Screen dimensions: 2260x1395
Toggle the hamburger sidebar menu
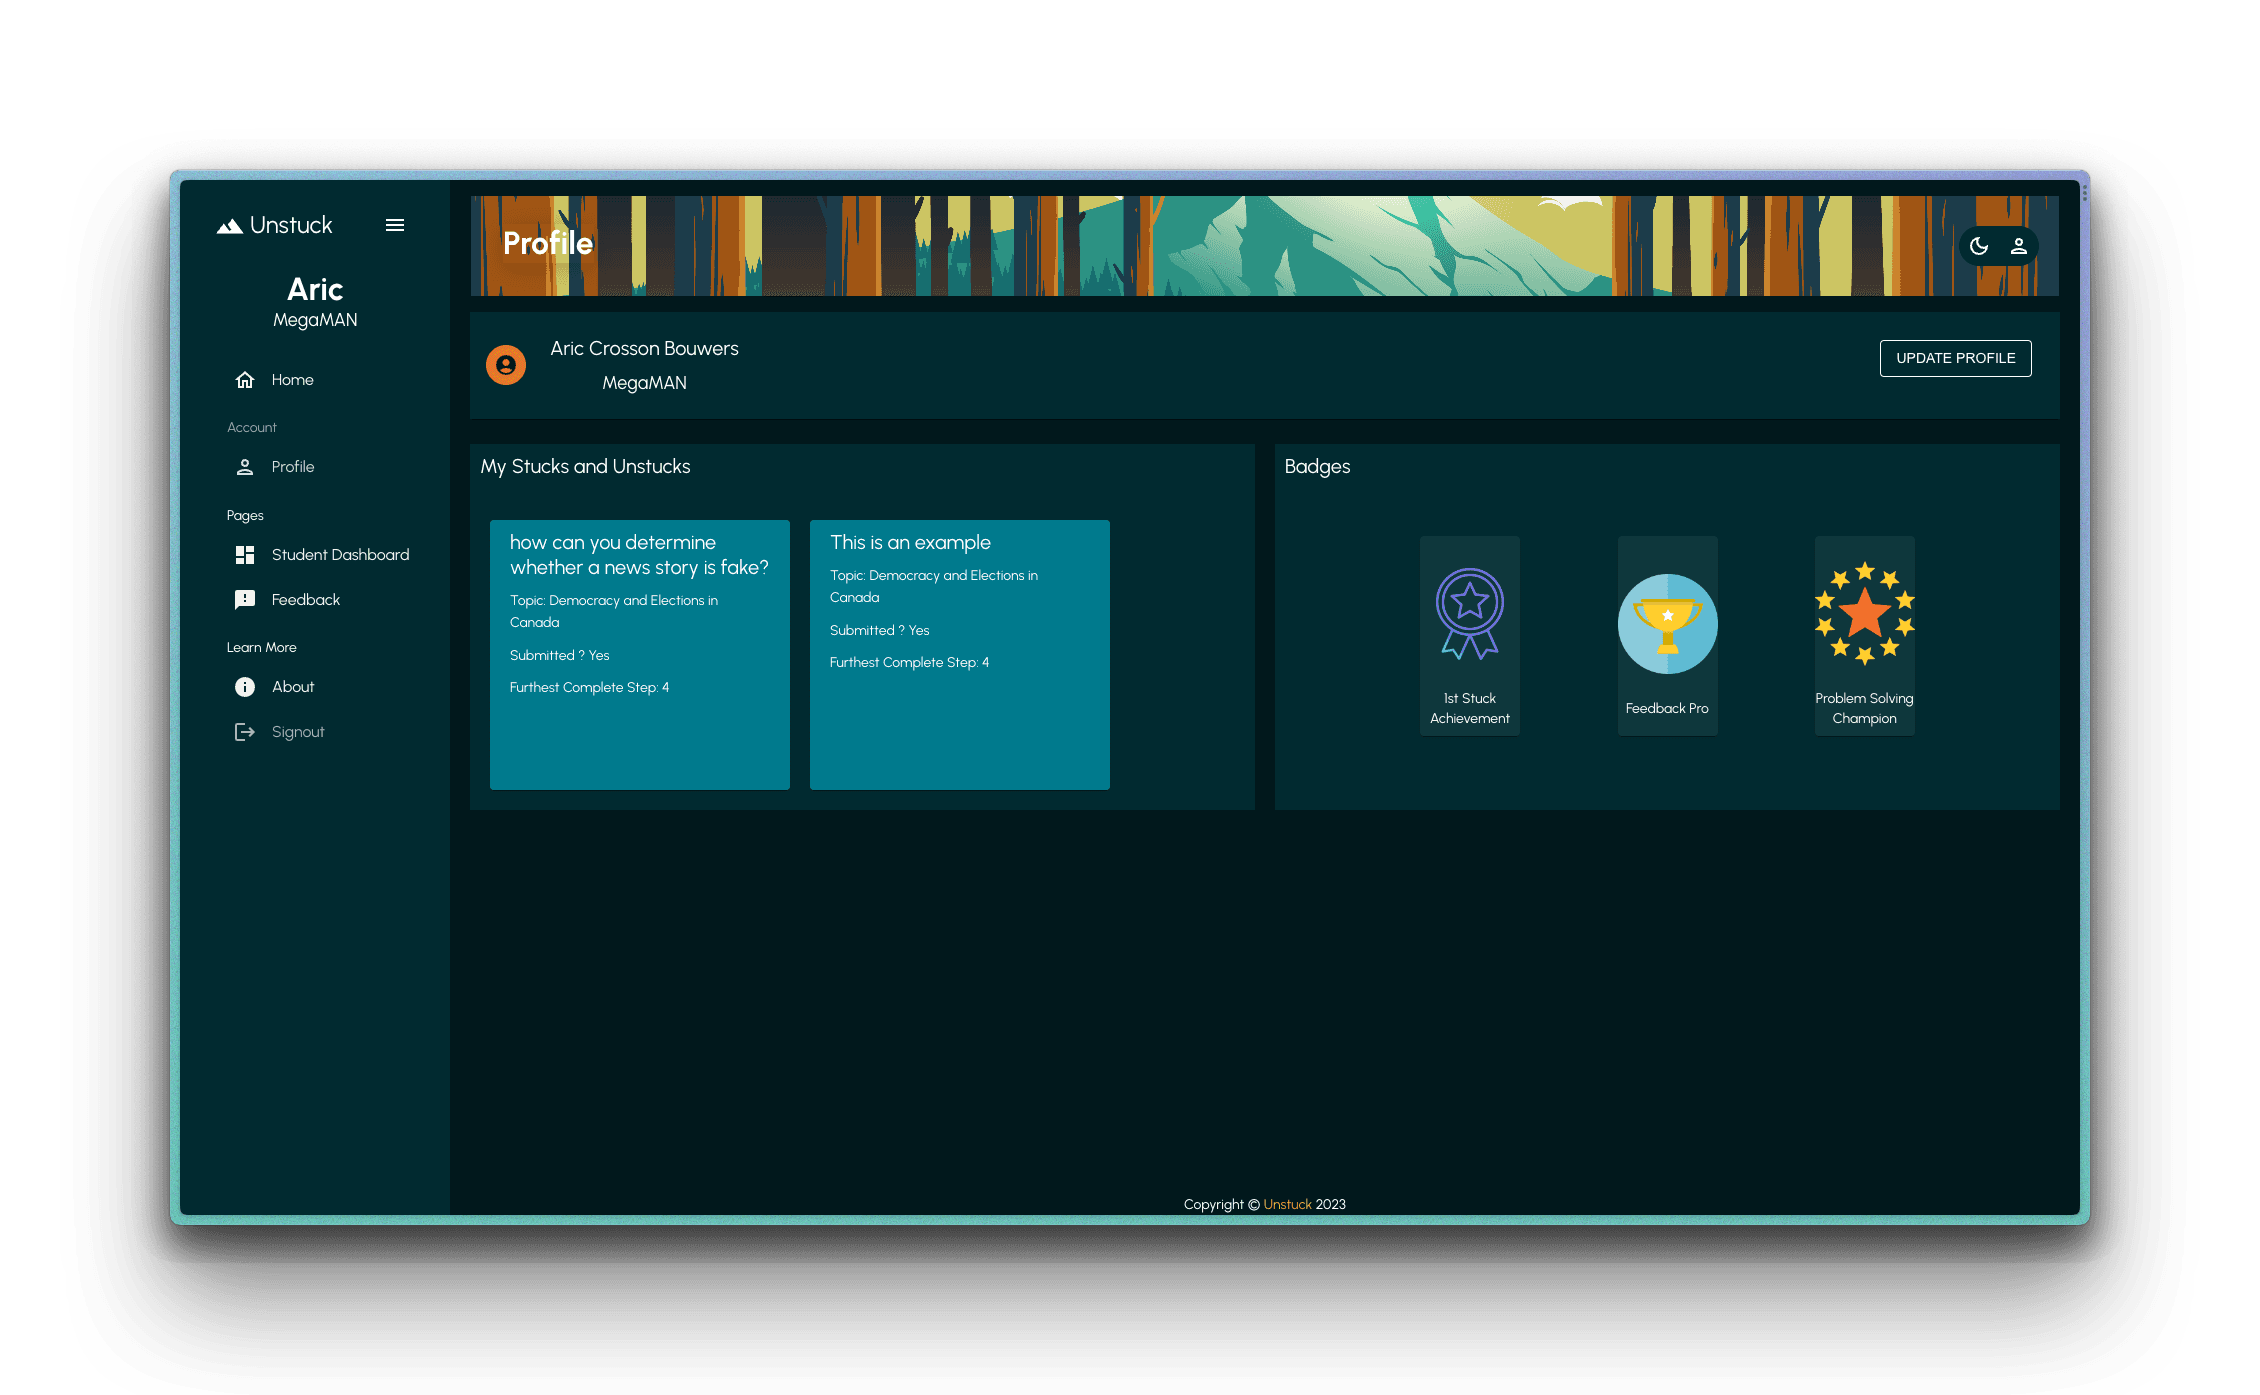point(395,225)
